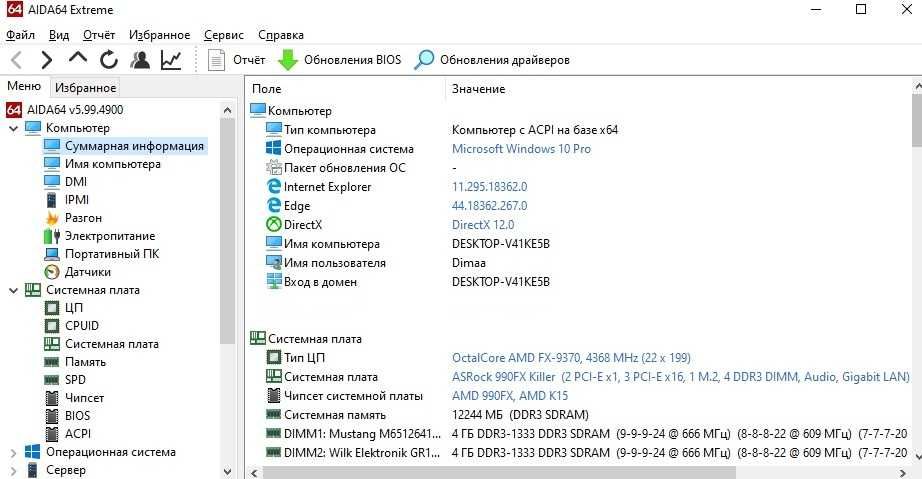Screen dimensions: 922x479
Task: Open the Память tree item
Action: tap(75, 362)
